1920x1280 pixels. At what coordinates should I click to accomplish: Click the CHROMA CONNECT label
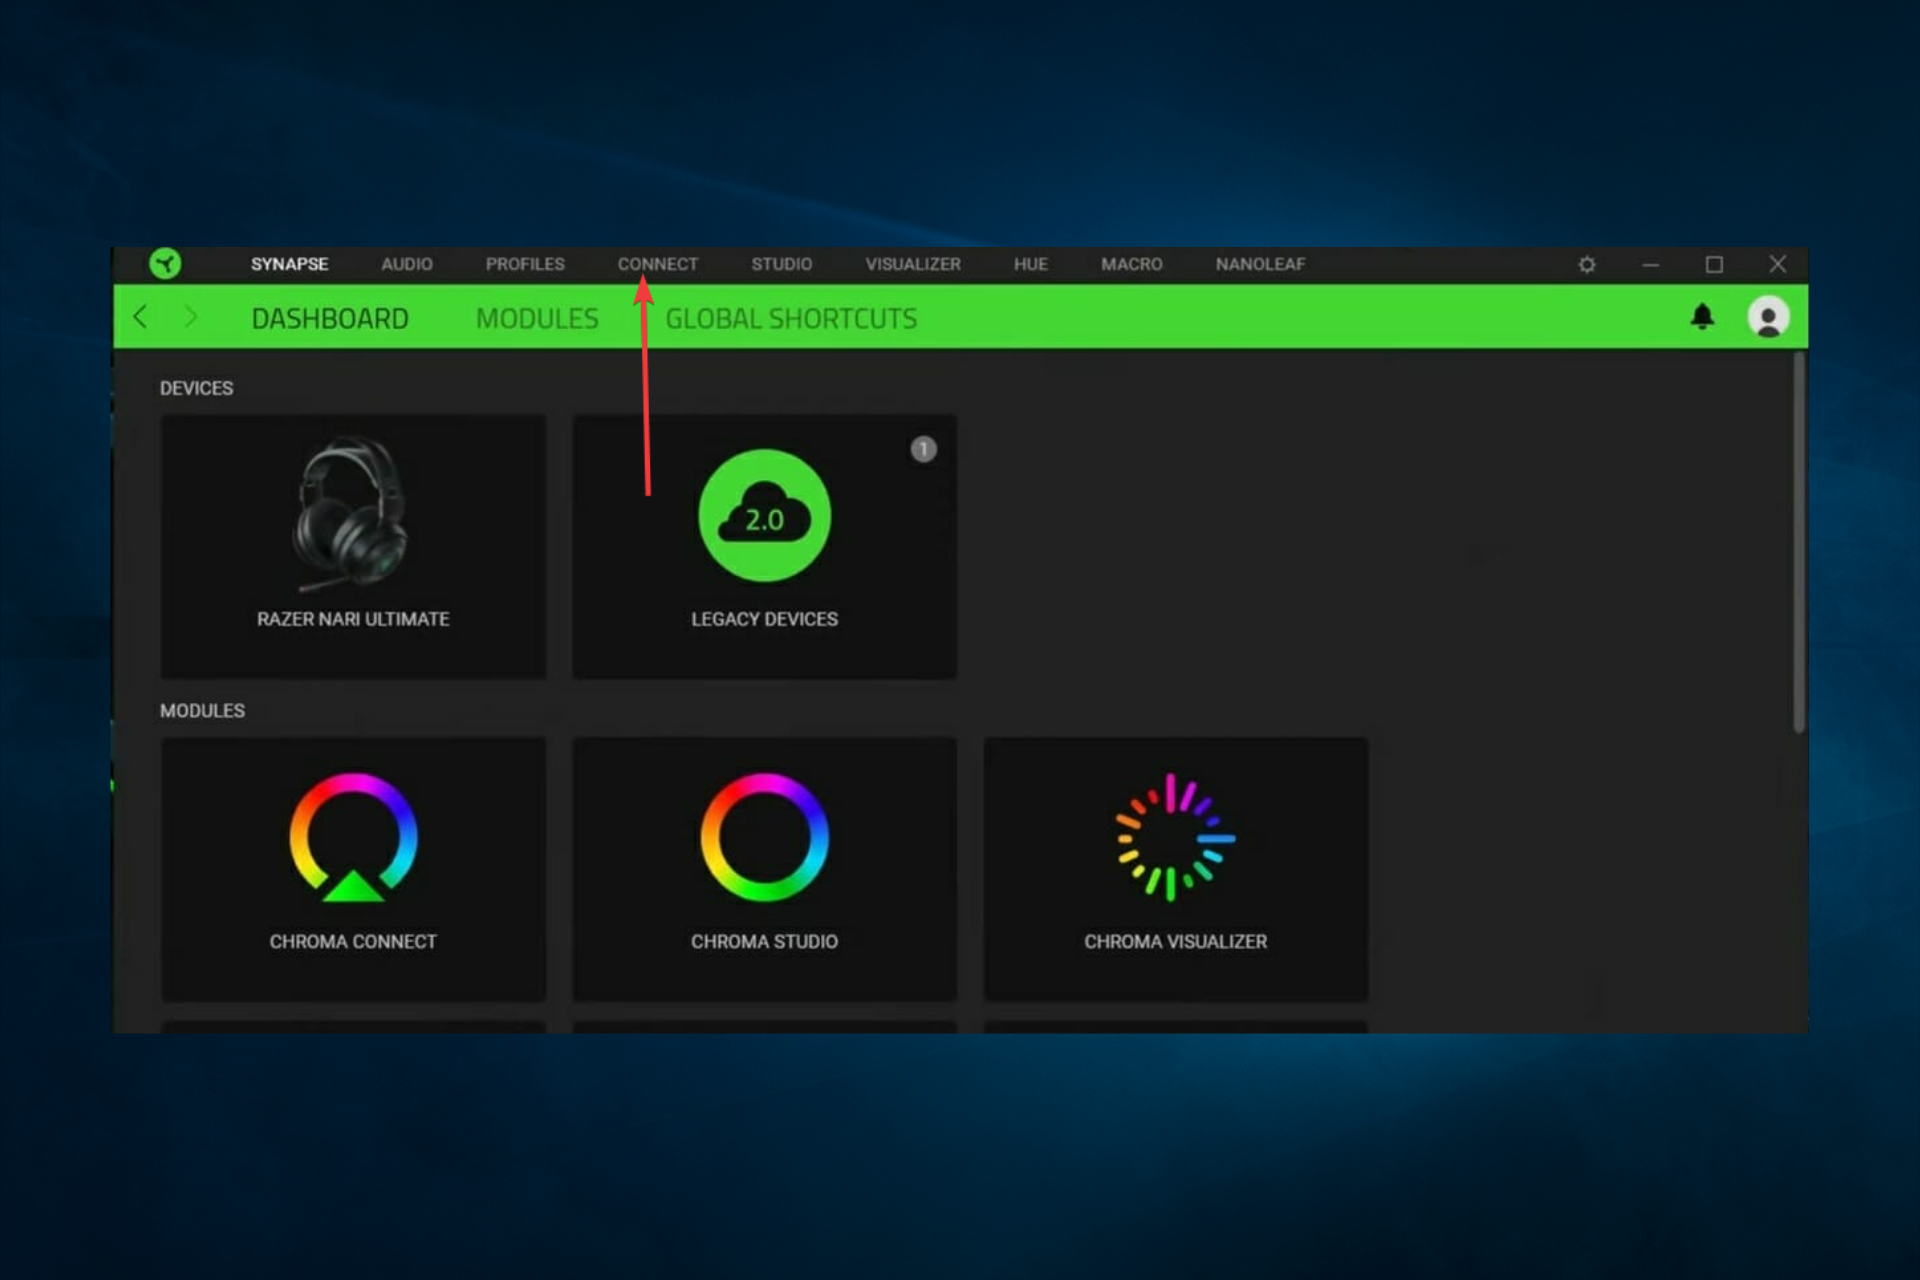[353, 942]
